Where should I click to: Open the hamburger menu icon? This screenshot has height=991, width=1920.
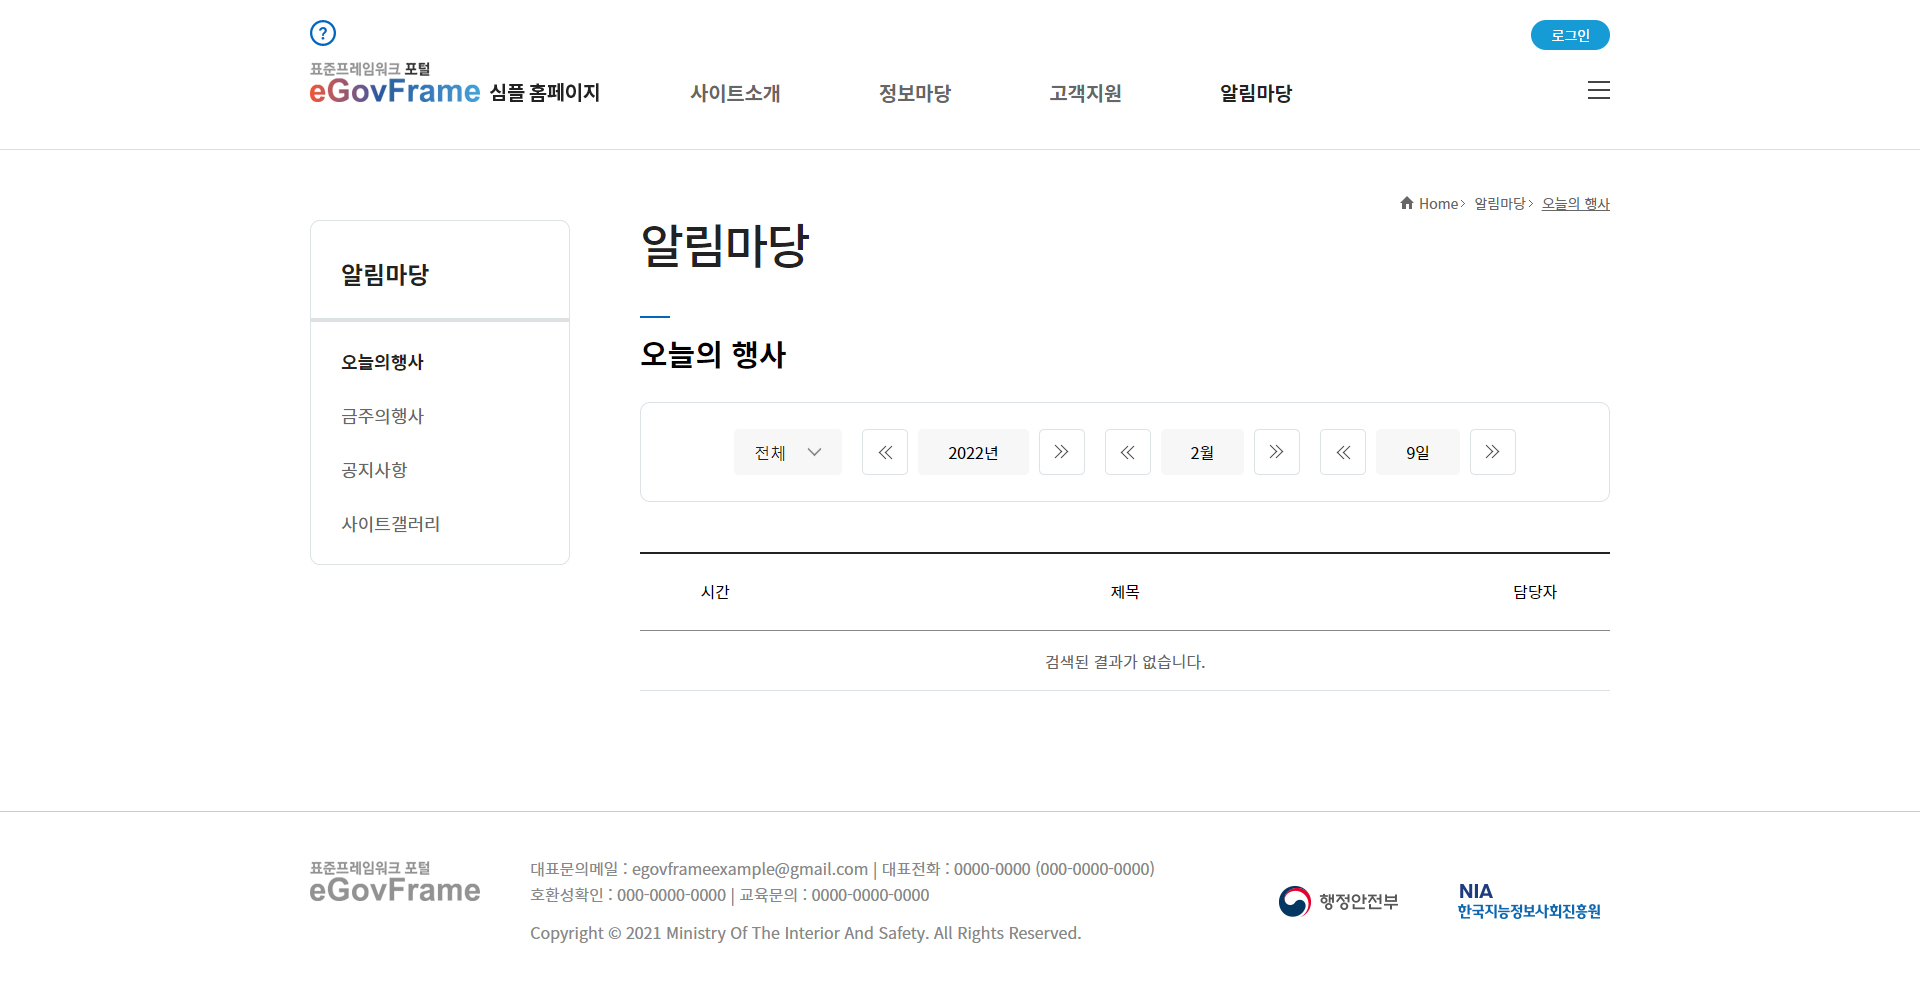1598,90
